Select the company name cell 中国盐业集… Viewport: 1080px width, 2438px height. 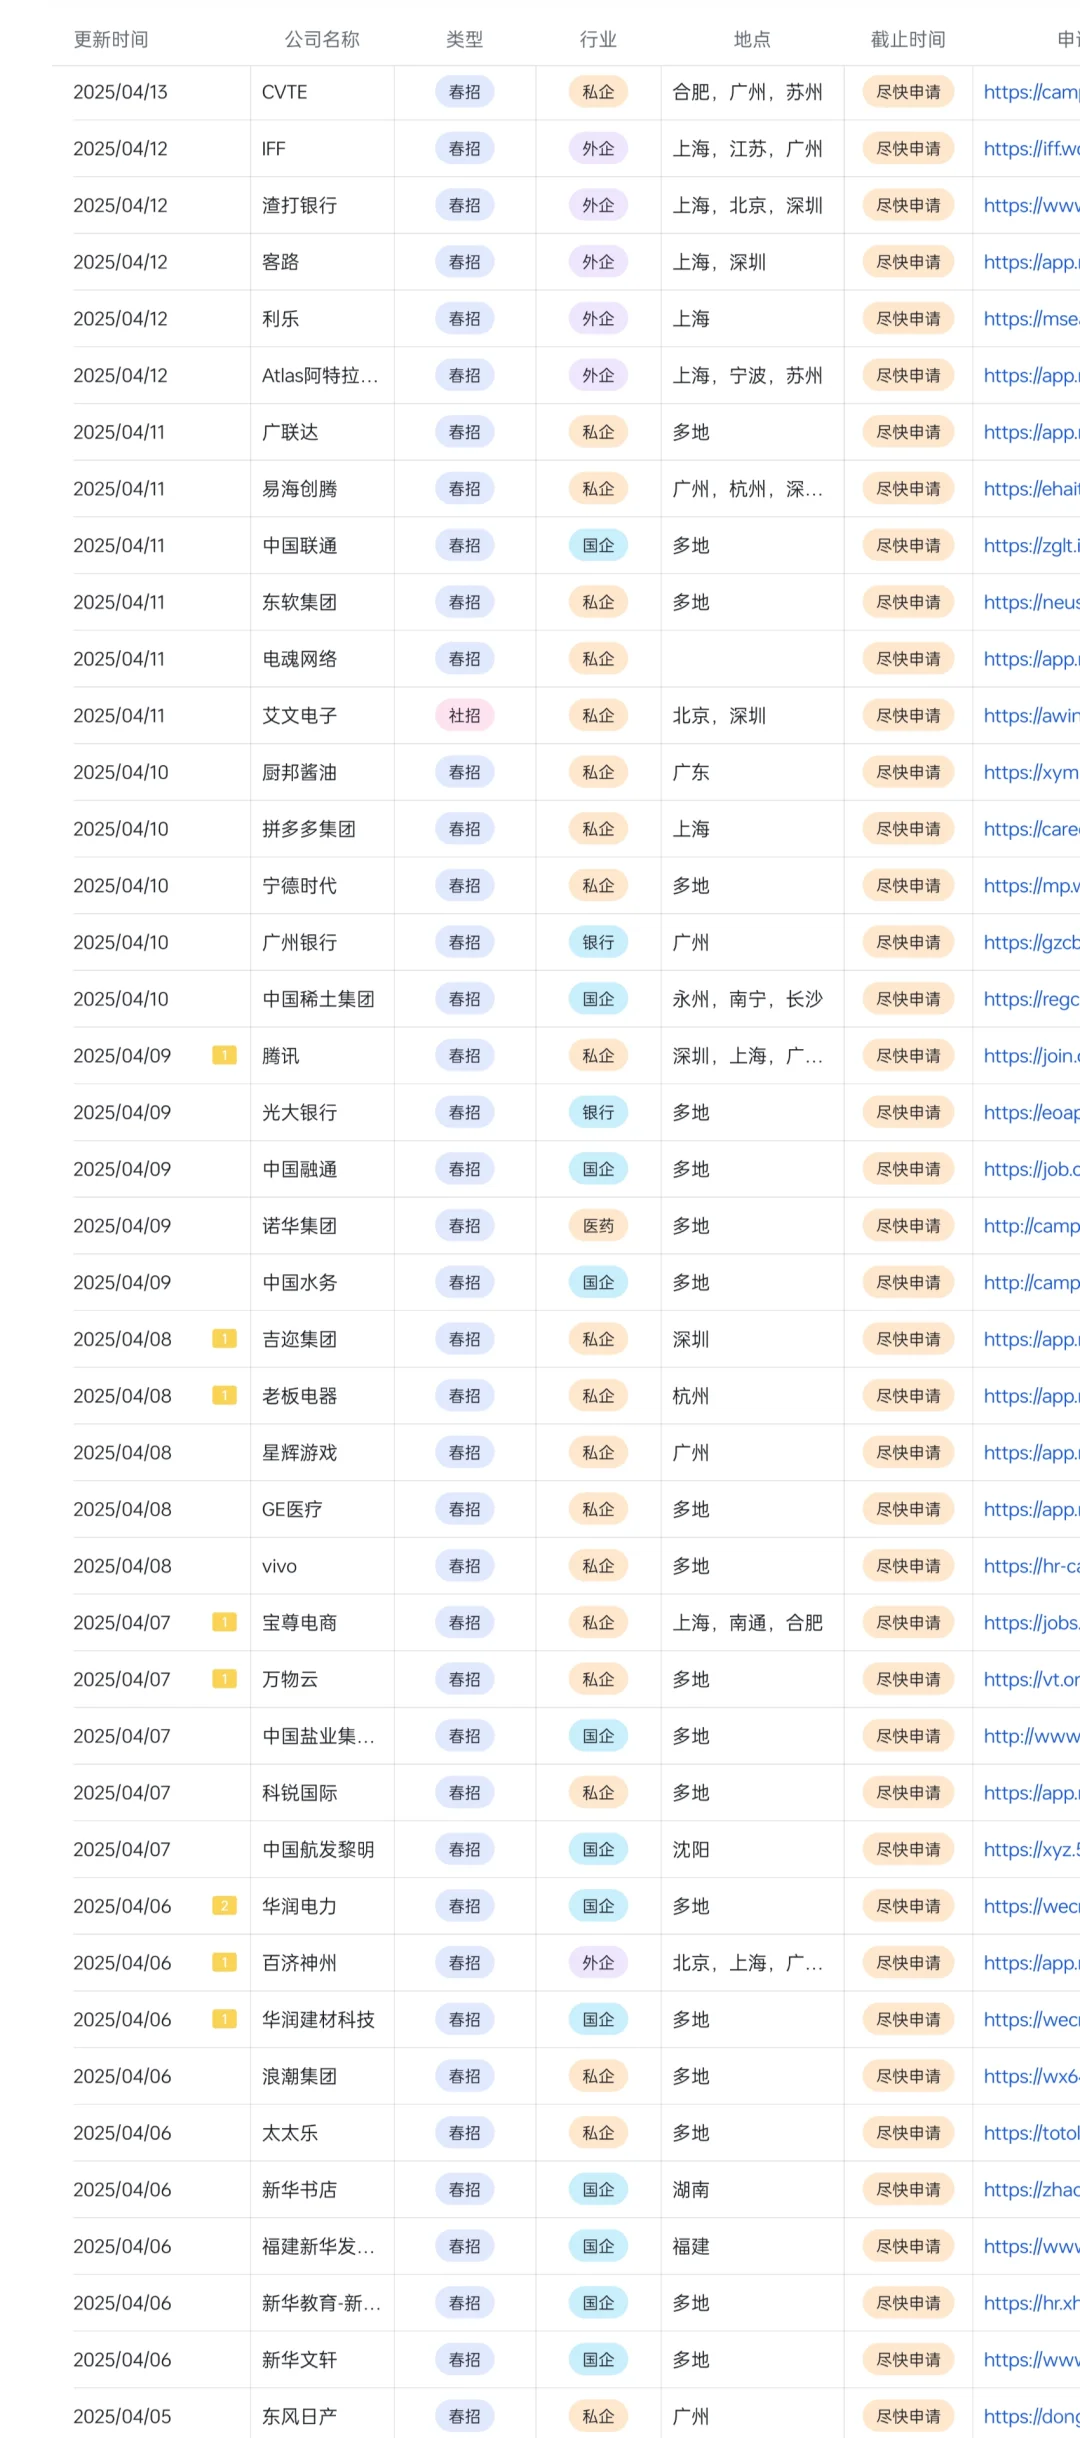point(322,1736)
